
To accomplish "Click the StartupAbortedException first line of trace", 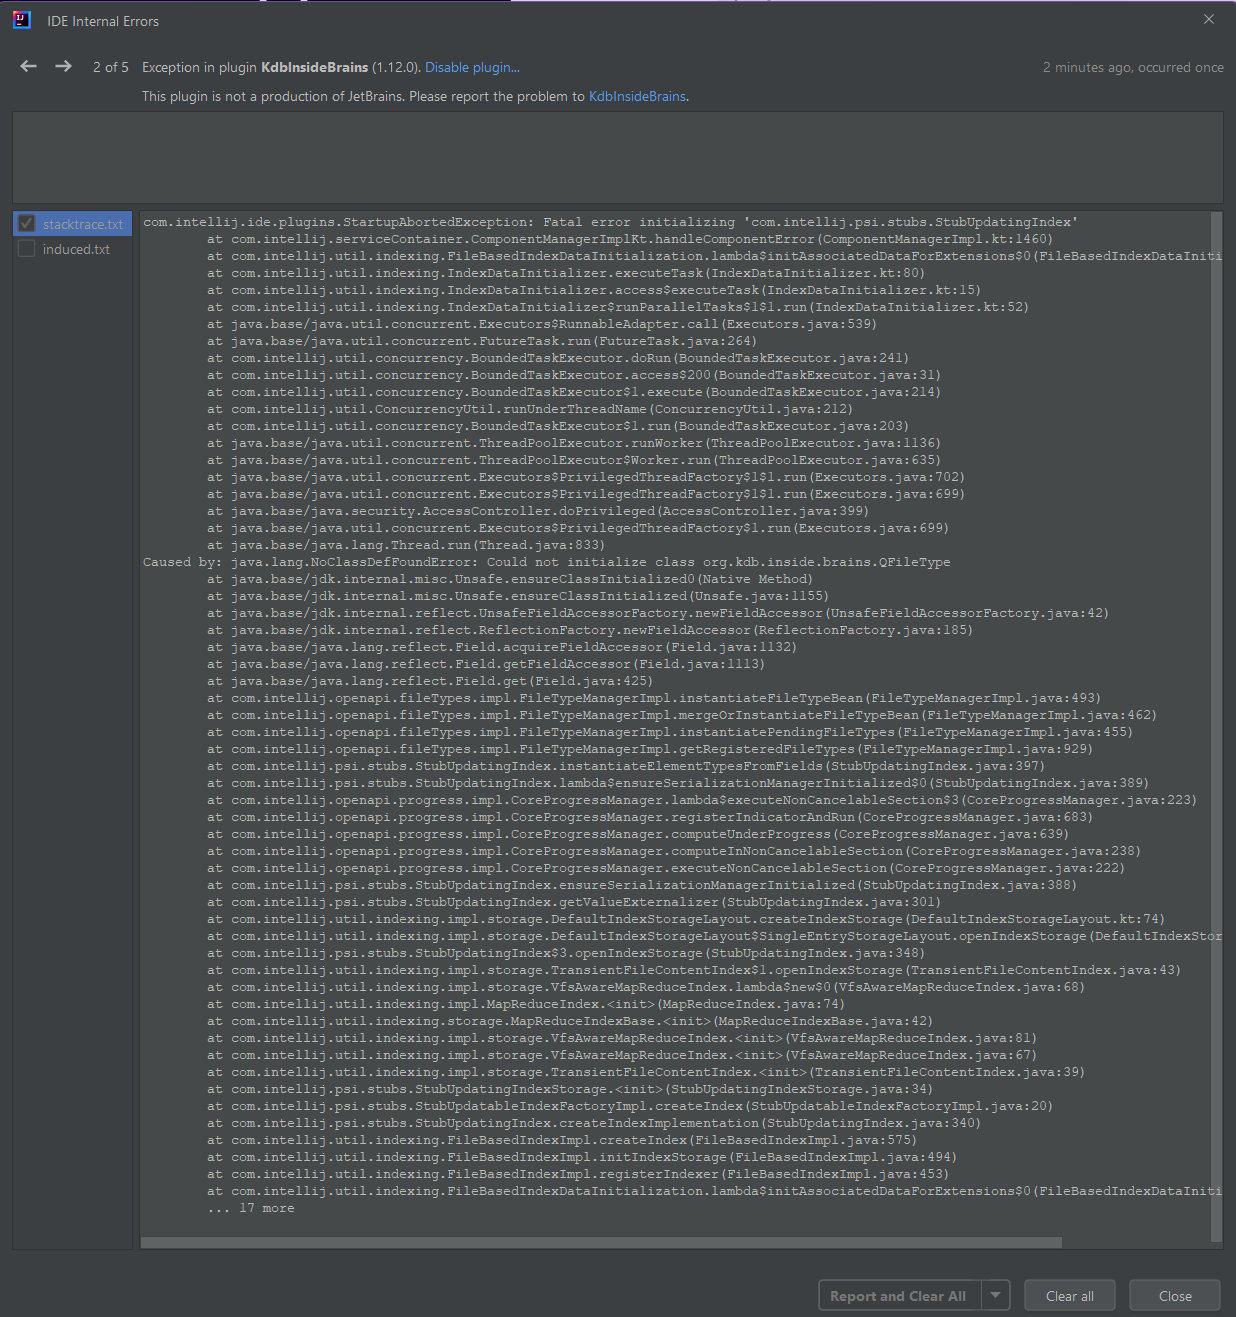I will (x=611, y=222).
